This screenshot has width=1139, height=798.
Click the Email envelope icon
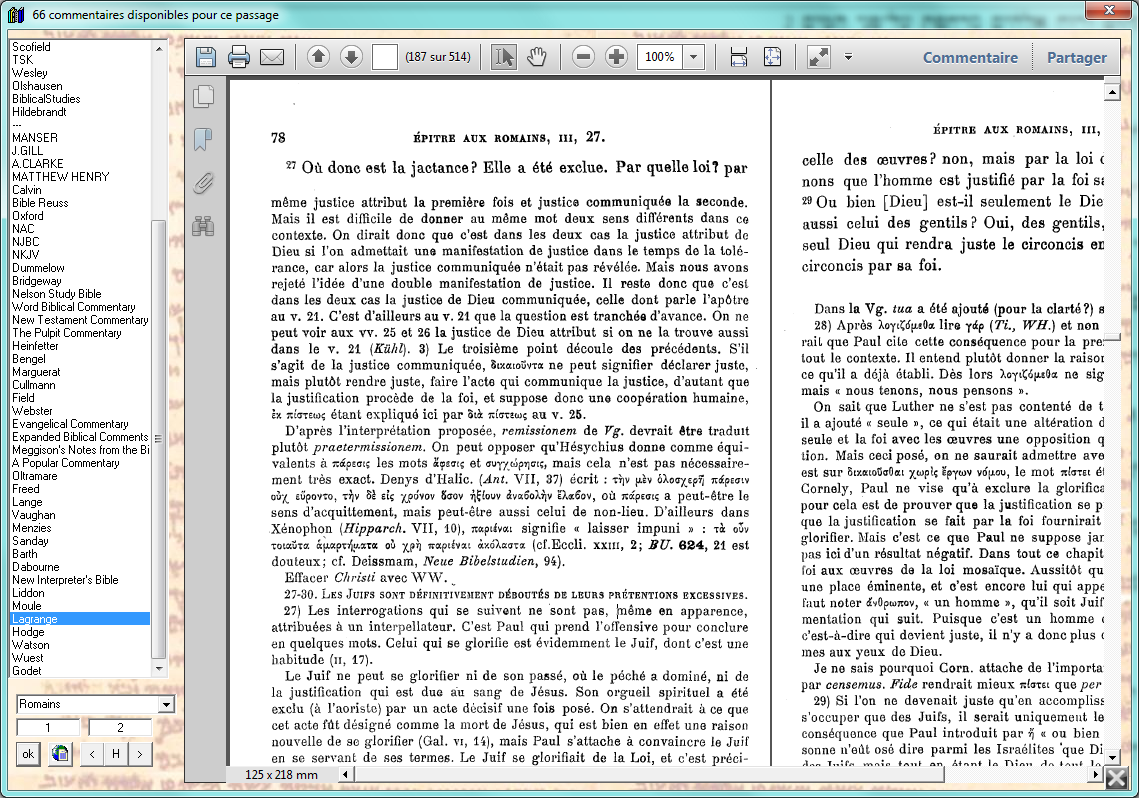272,57
